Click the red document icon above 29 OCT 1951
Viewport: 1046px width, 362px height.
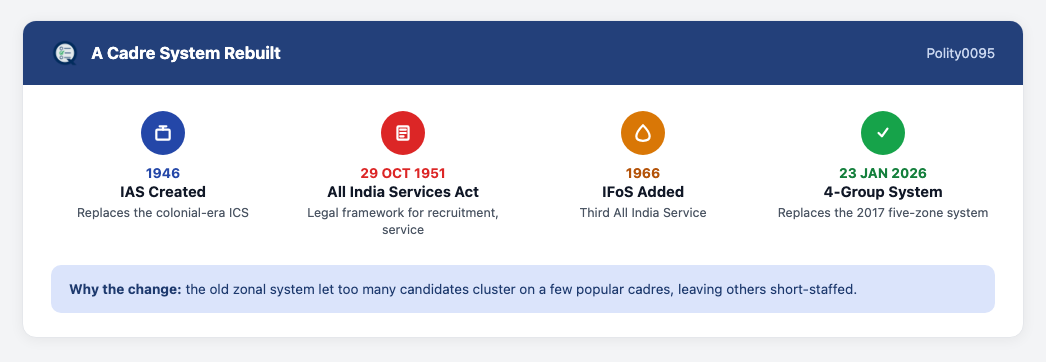pos(403,133)
